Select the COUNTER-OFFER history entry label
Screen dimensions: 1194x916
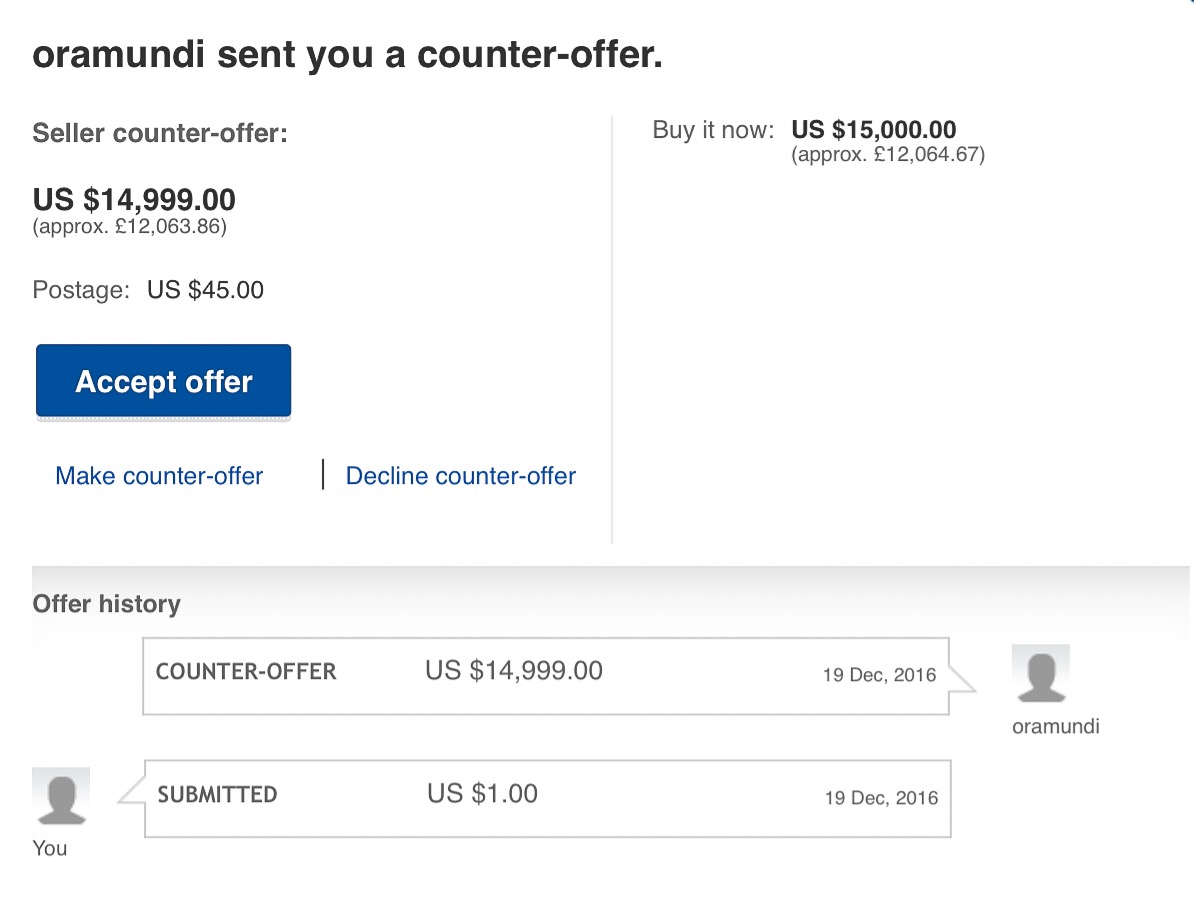[x=246, y=671]
